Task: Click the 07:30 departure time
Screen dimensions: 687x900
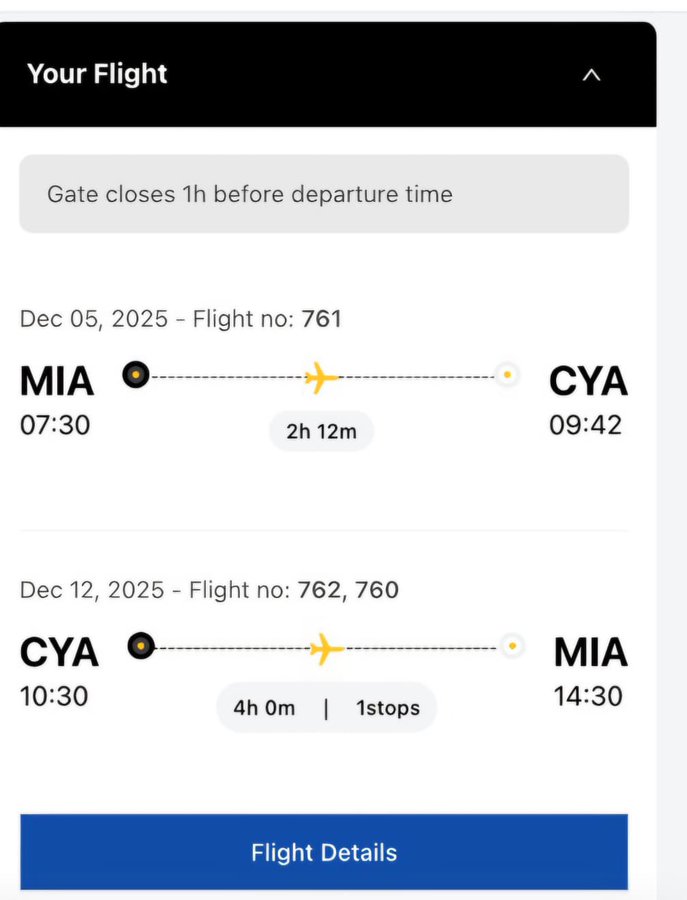Action: click(55, 425)
